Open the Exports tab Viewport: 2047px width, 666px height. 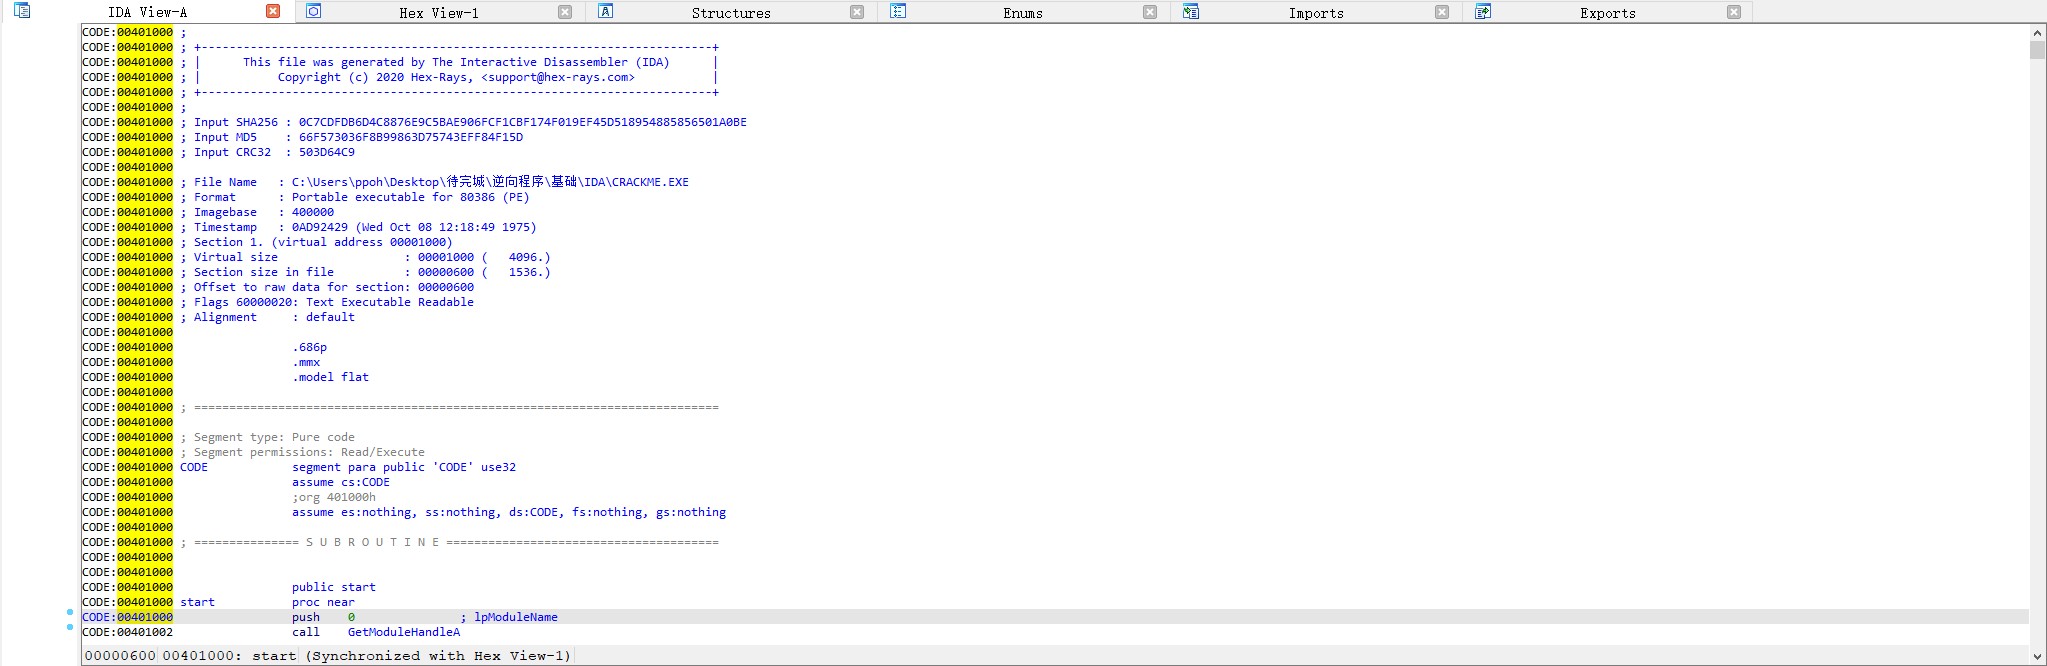click(1608, 13)
